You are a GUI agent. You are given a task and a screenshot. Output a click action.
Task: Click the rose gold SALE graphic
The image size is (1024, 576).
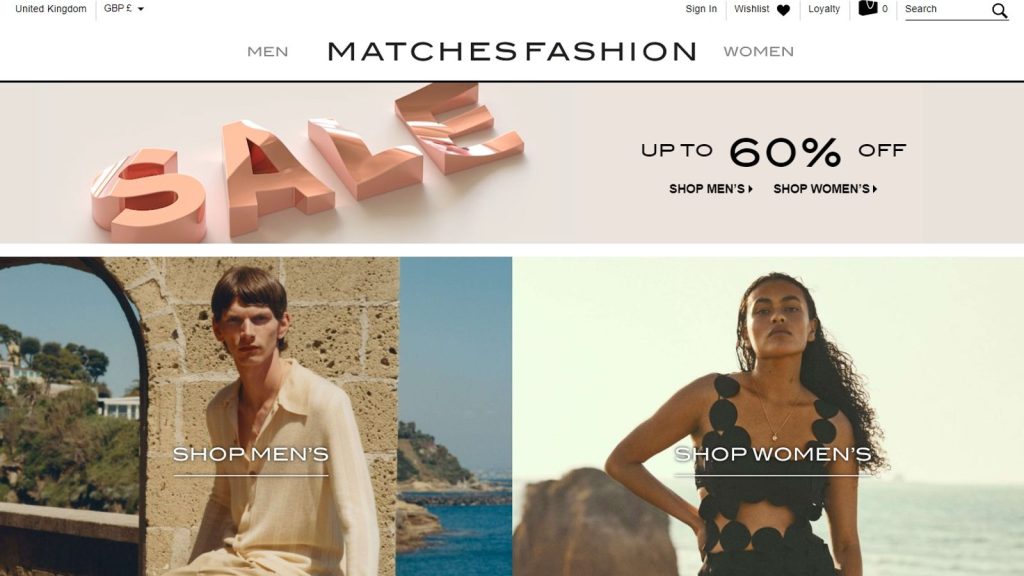[x=307, y=163]
